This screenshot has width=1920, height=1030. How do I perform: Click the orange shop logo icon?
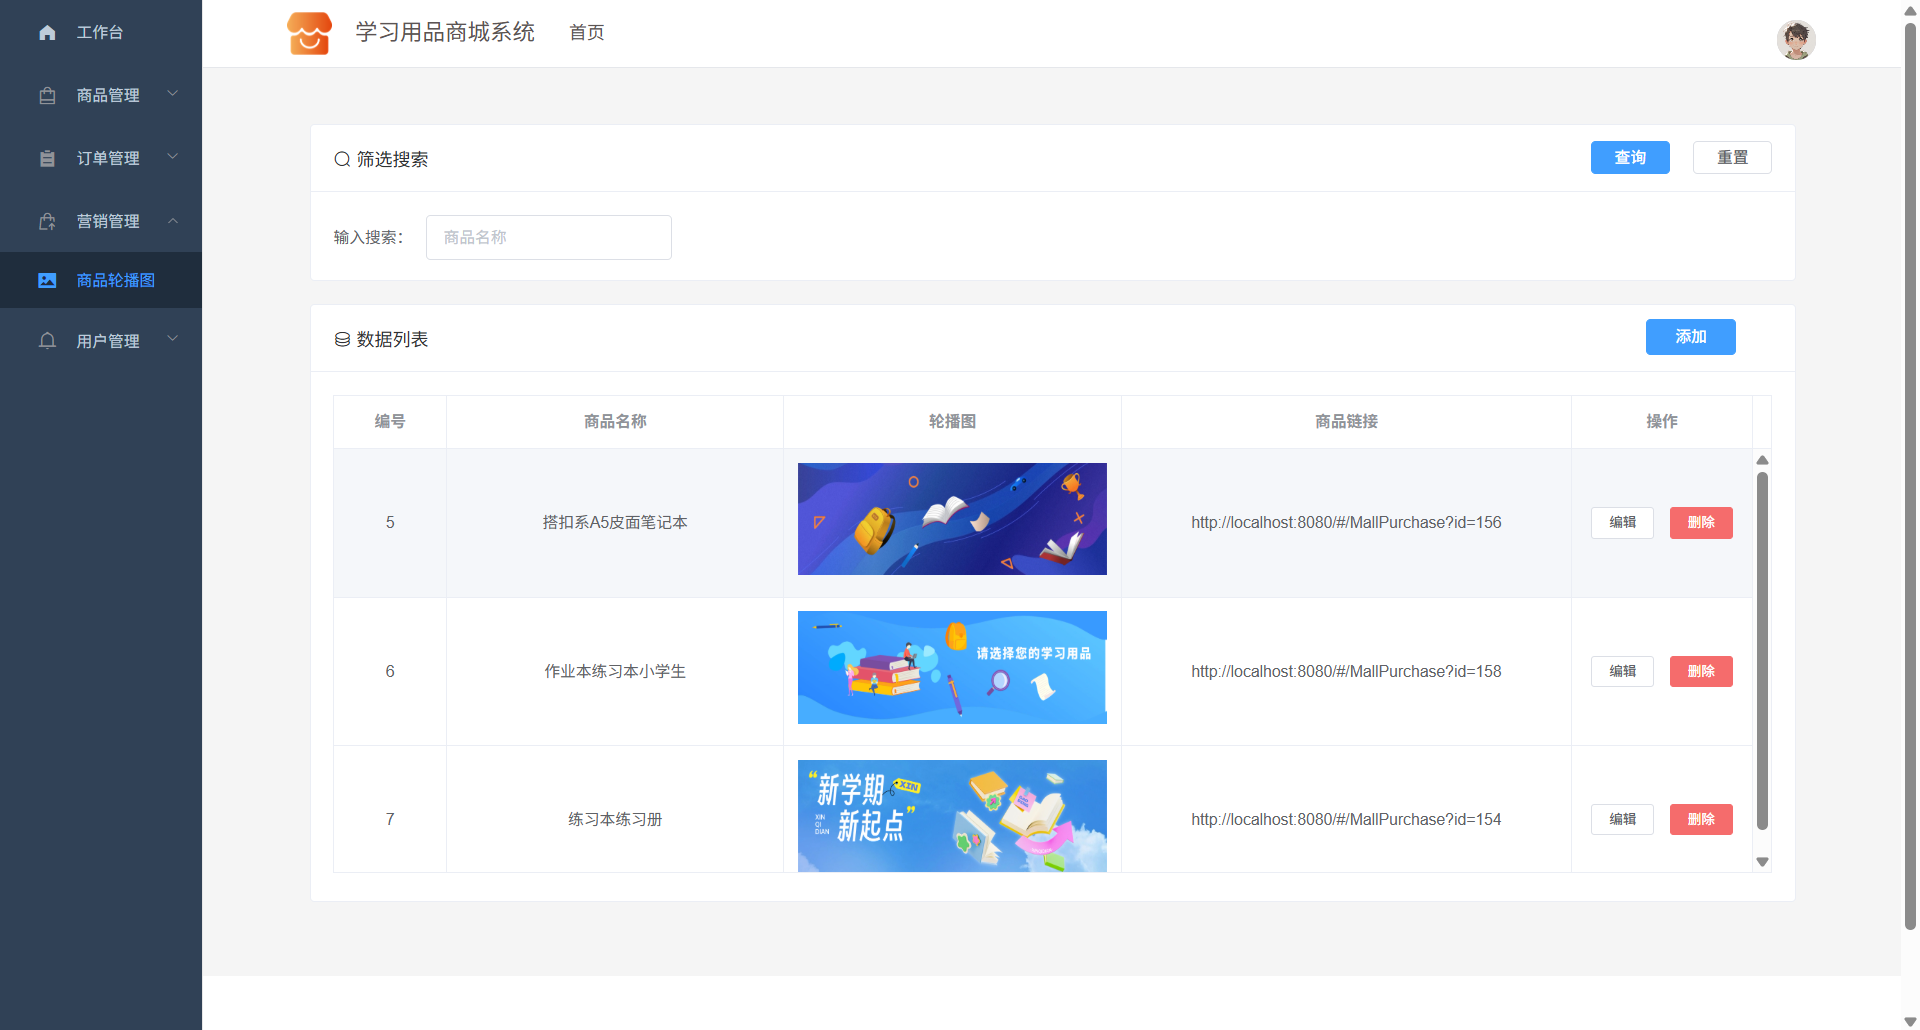click(x=309, y=33)
